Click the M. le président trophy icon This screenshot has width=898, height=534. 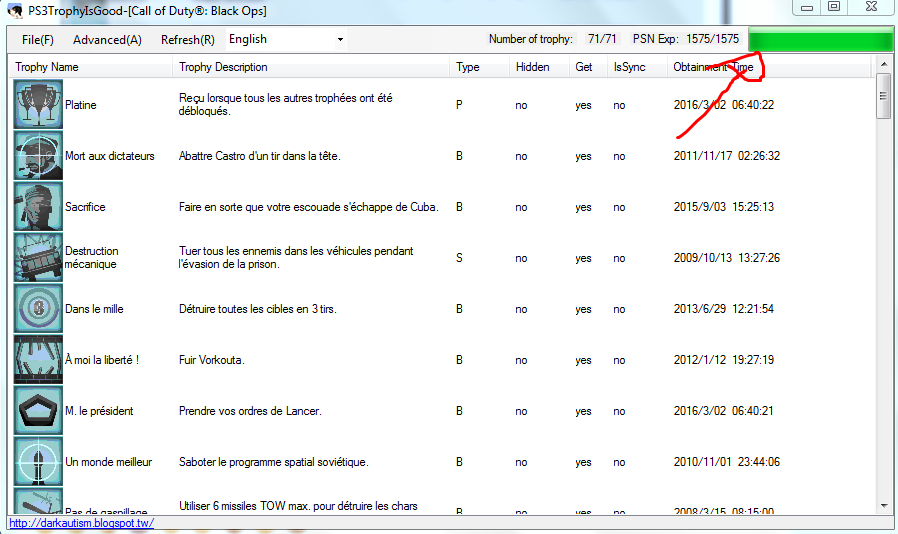click(x=38, y=410)
